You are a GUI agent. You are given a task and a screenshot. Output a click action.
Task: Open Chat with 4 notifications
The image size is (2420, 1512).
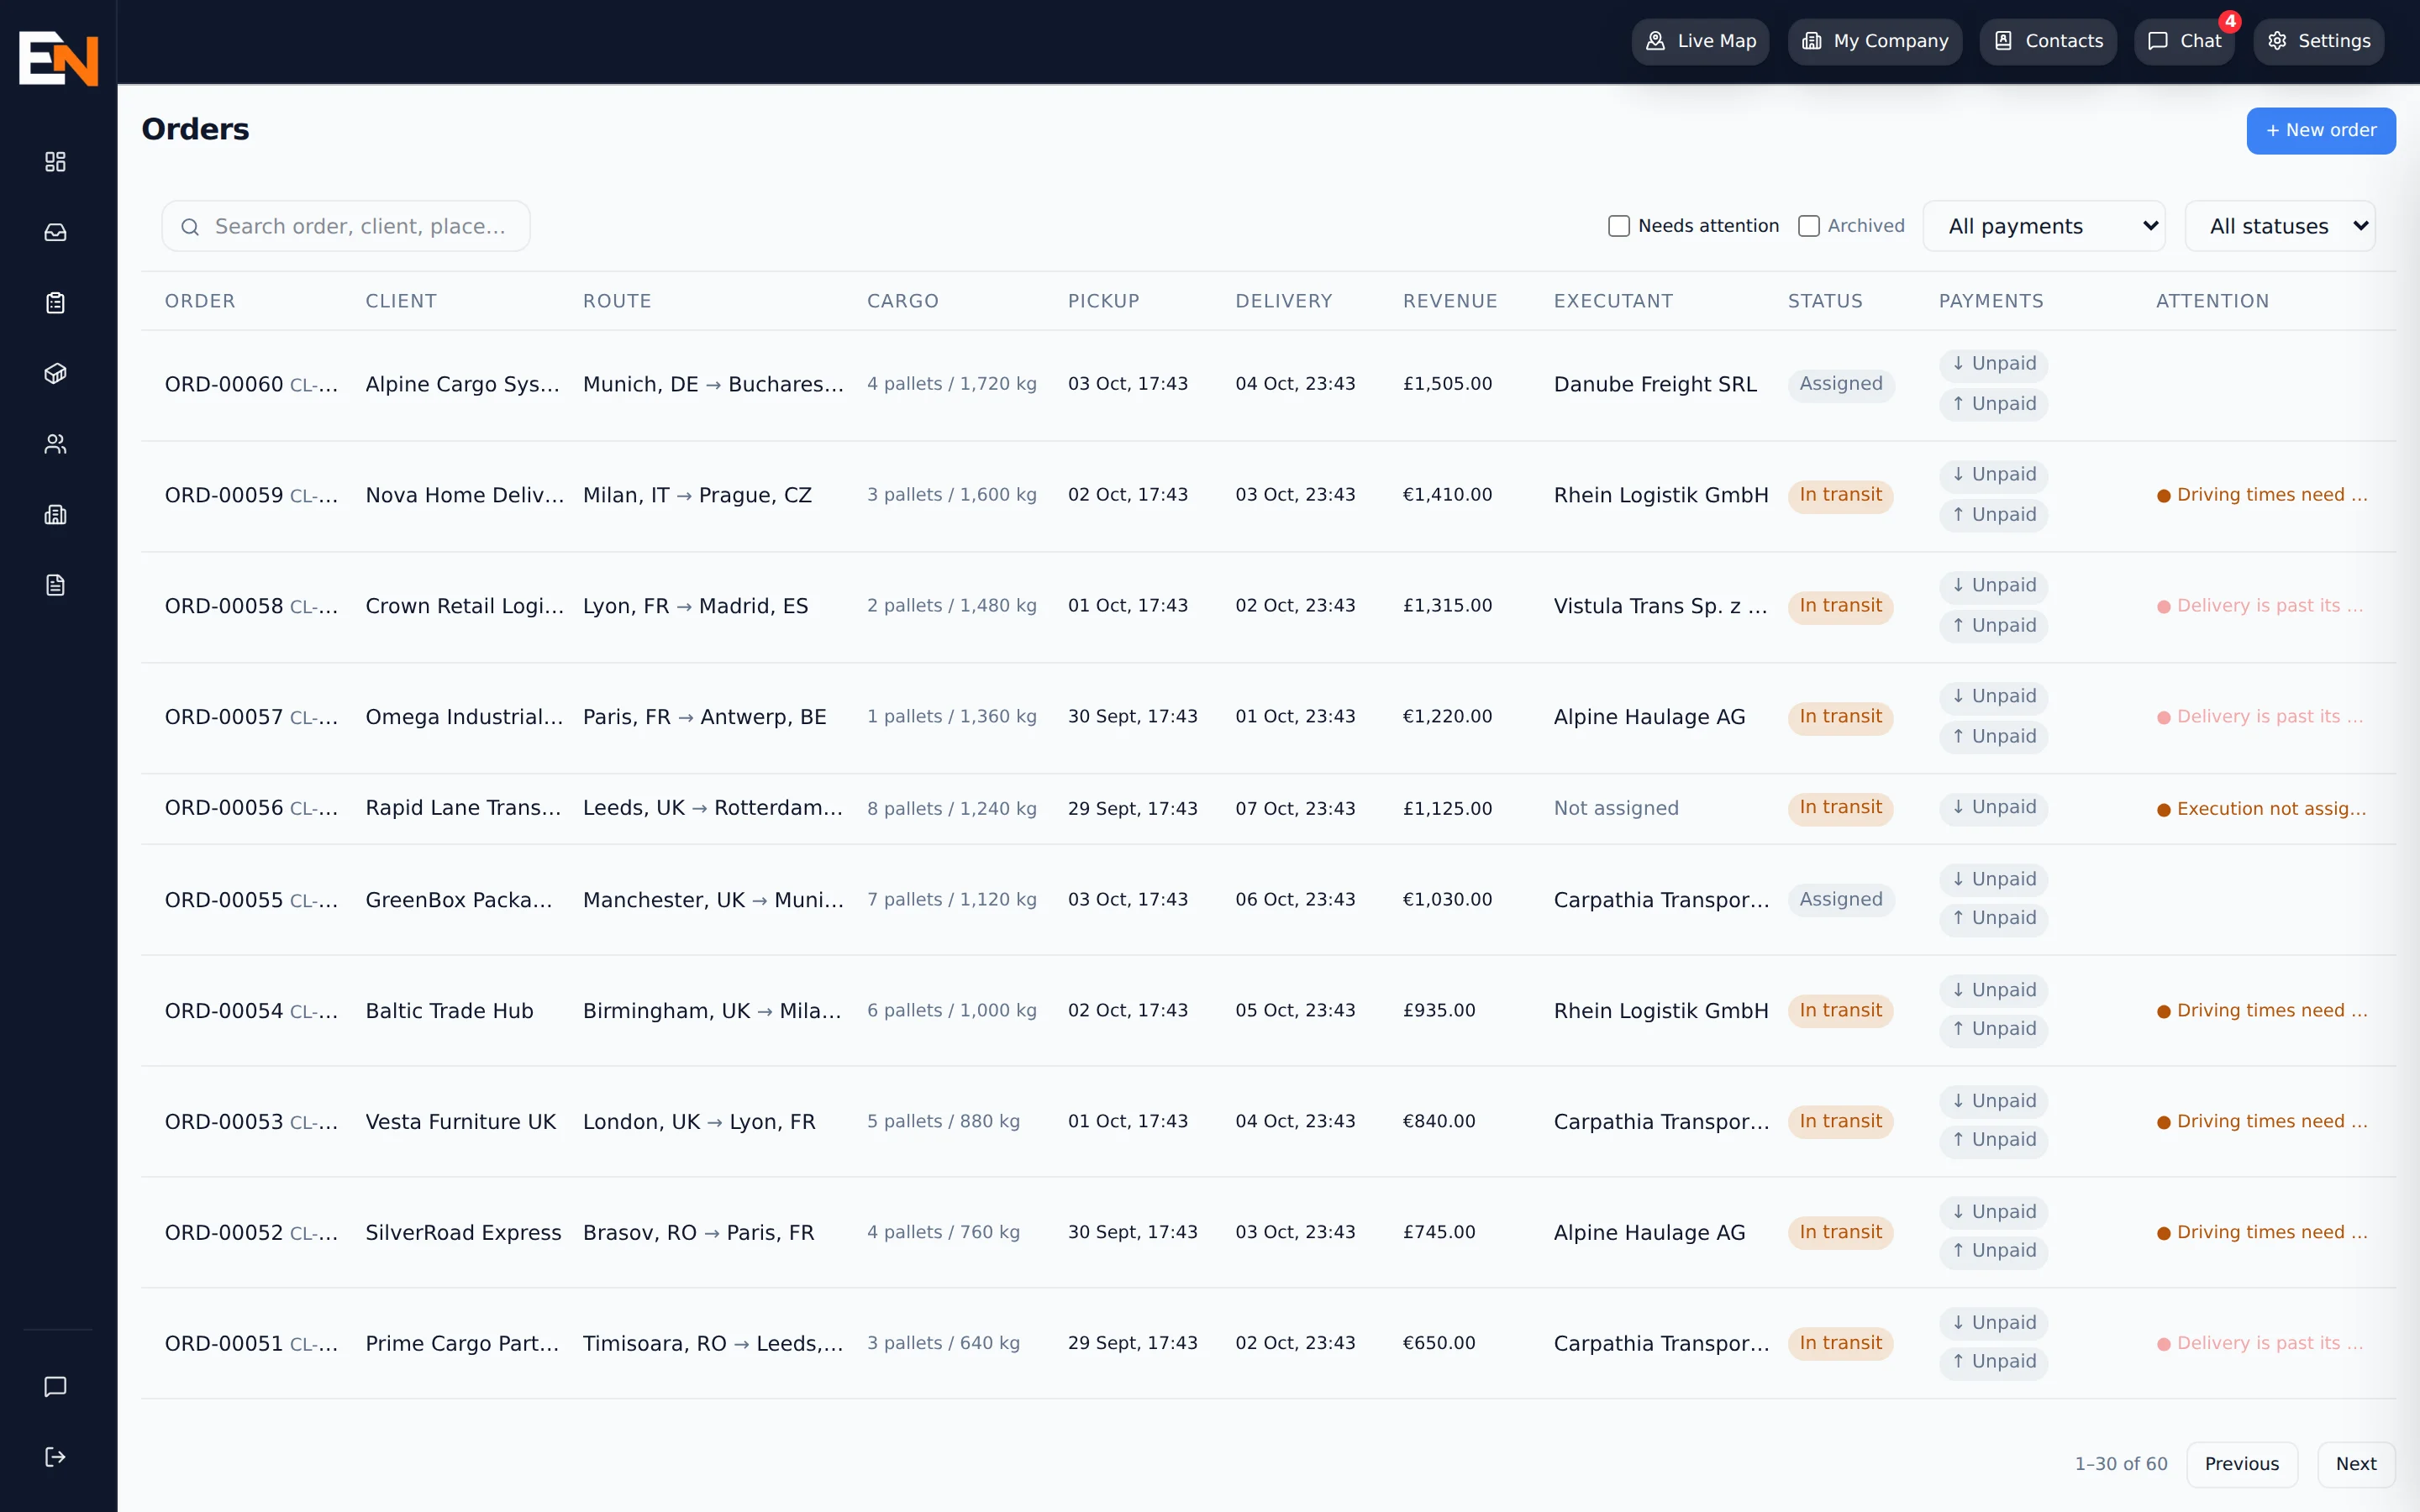2184,41
